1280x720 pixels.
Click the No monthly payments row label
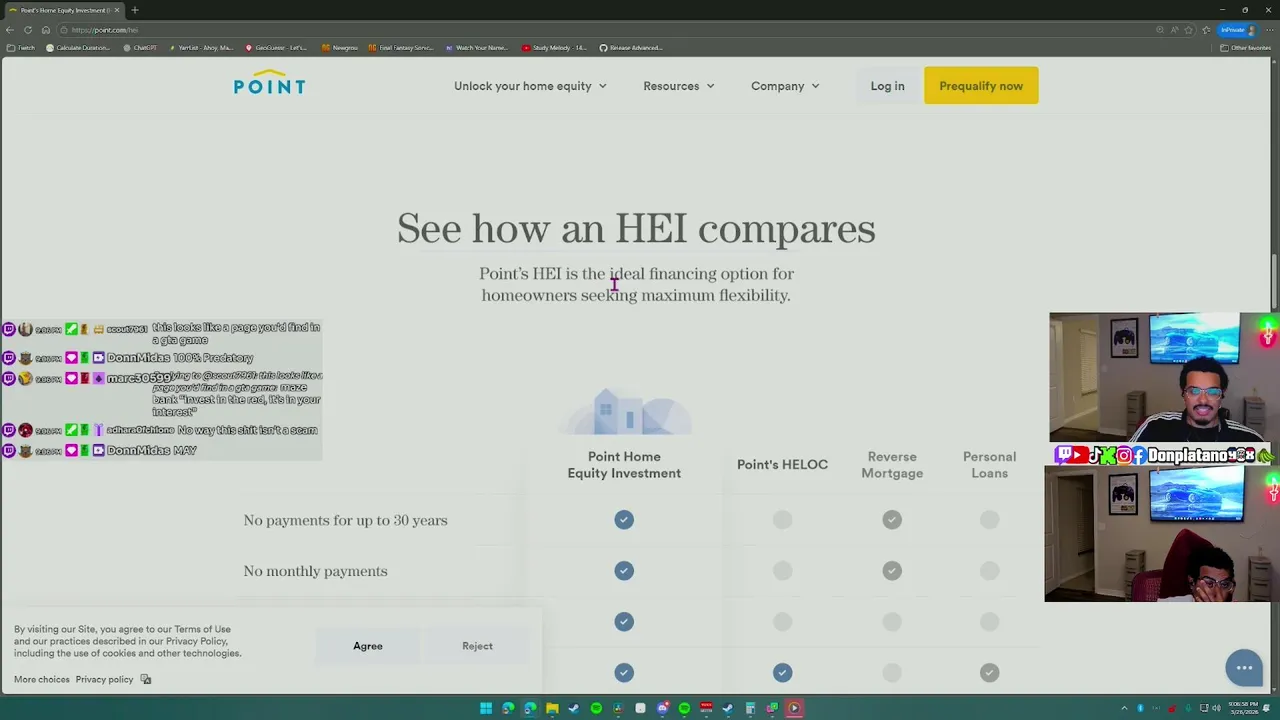pyautogui.click(x=315, y=571)
